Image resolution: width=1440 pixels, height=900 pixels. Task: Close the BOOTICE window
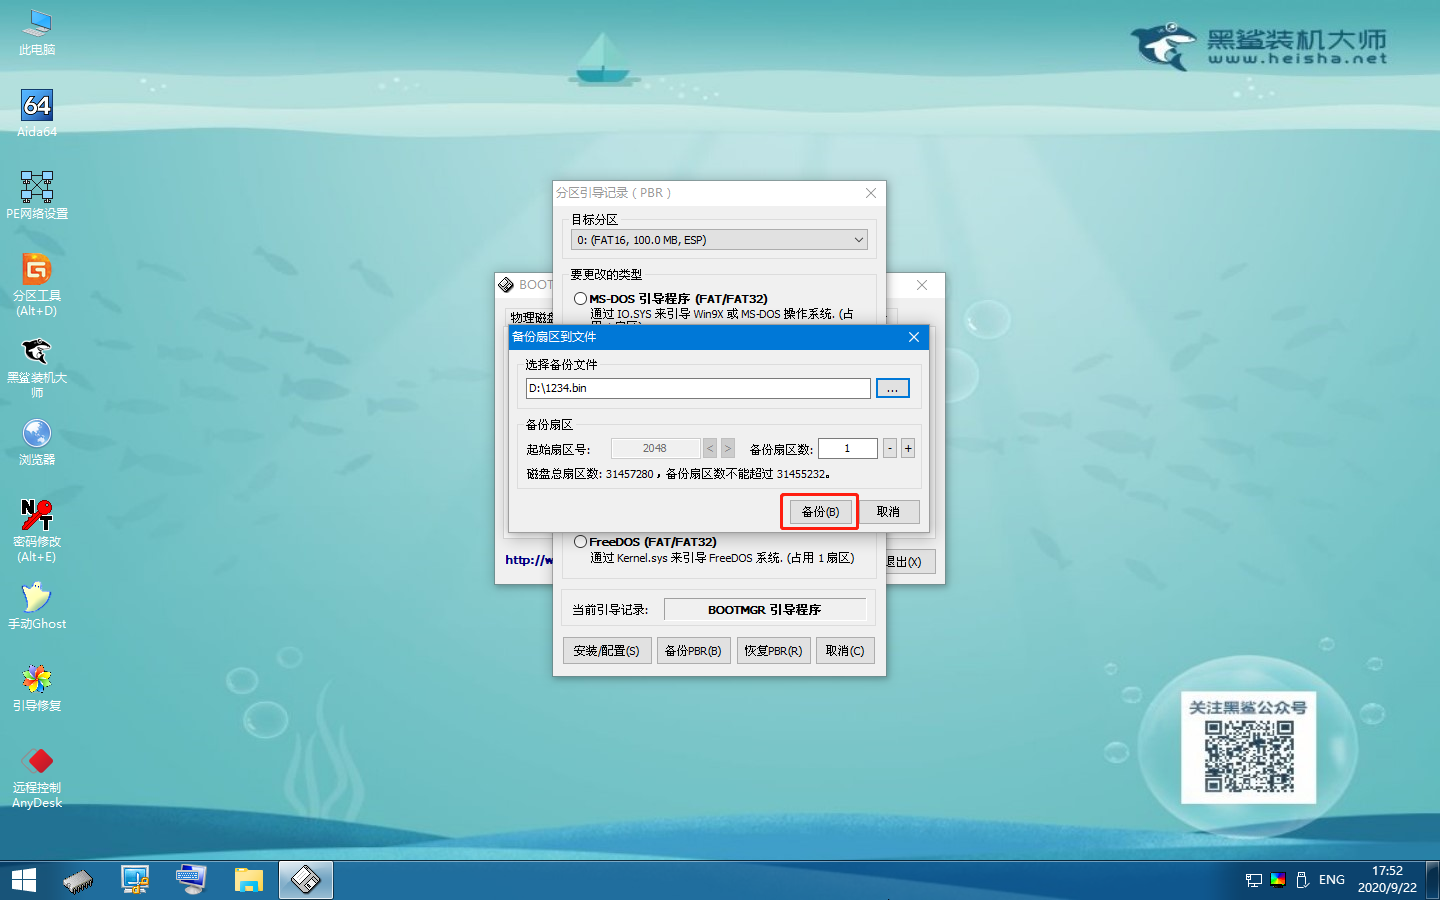click(922, 285)
